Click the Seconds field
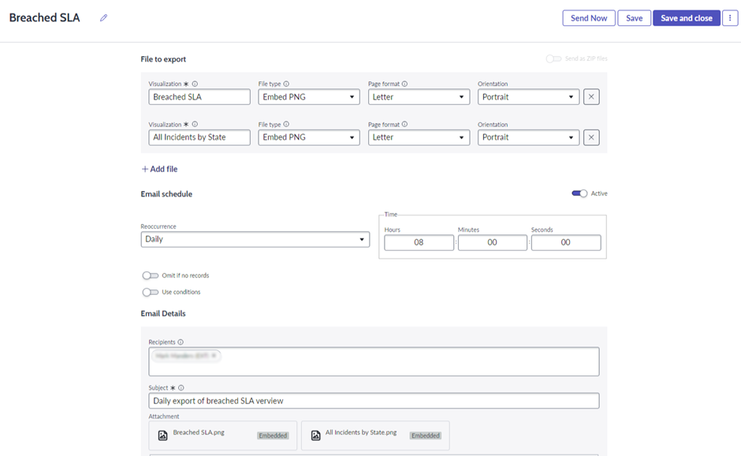Screen dimensions: 741x456 (x=566, y=242)
